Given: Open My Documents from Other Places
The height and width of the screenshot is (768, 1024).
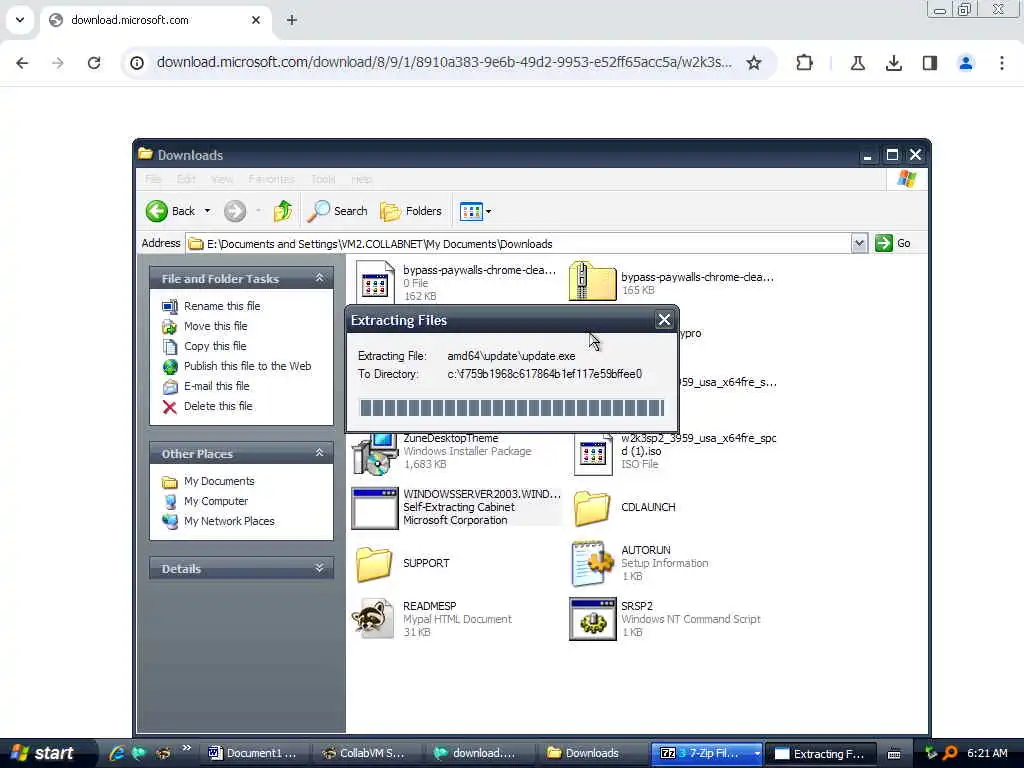Looking at the screenshot, I should (x=219, y=481).
